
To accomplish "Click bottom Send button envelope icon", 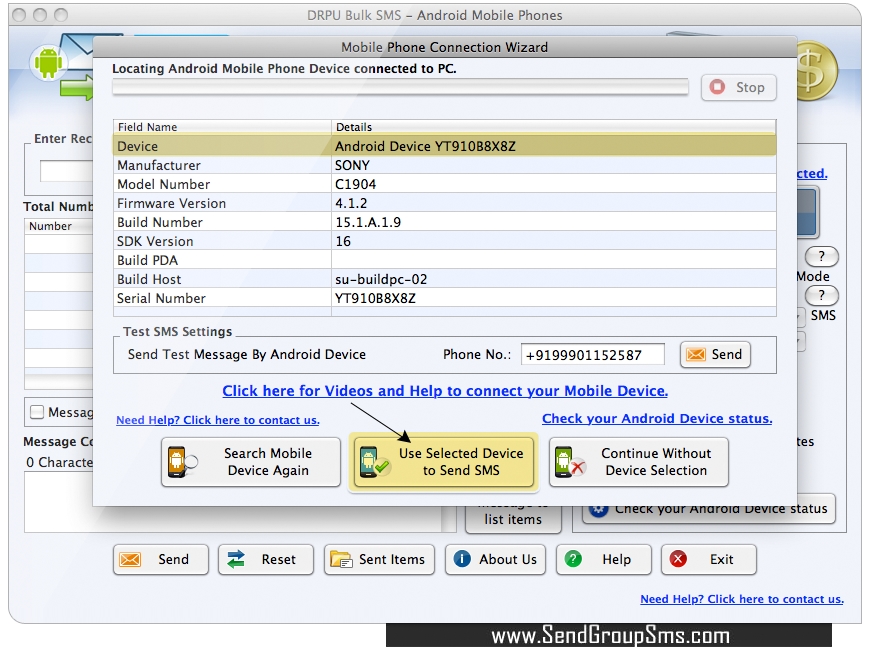I will point(130,559).
